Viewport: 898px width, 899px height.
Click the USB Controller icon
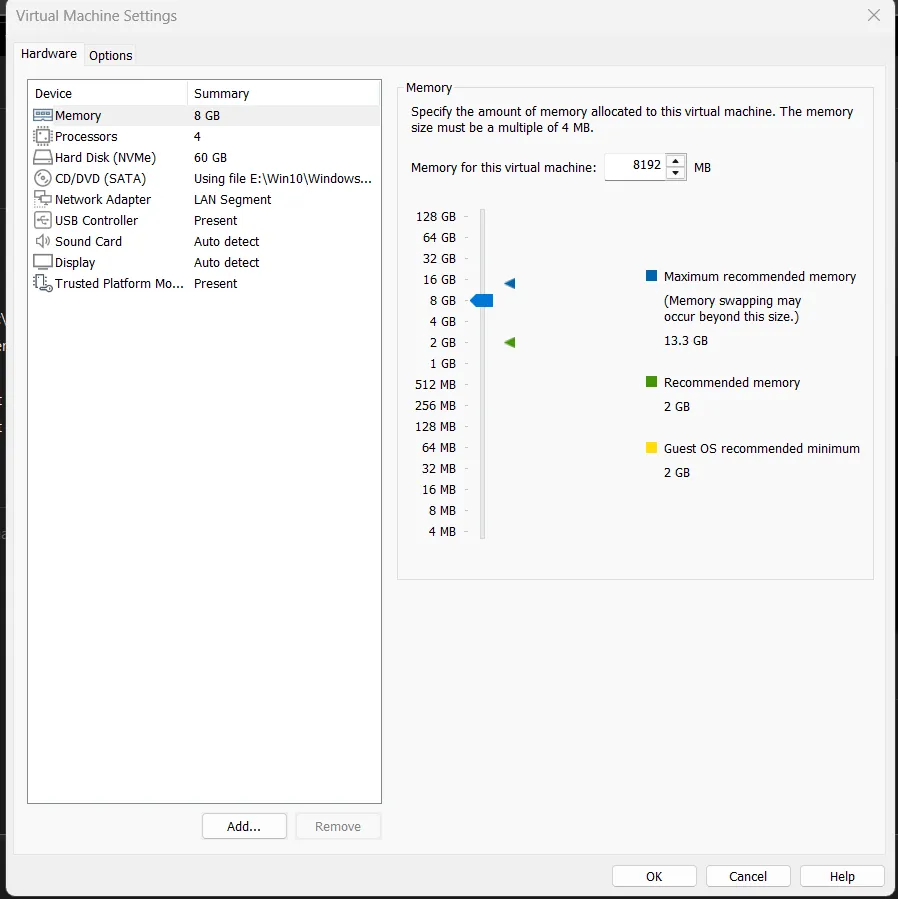coord(42,220)
